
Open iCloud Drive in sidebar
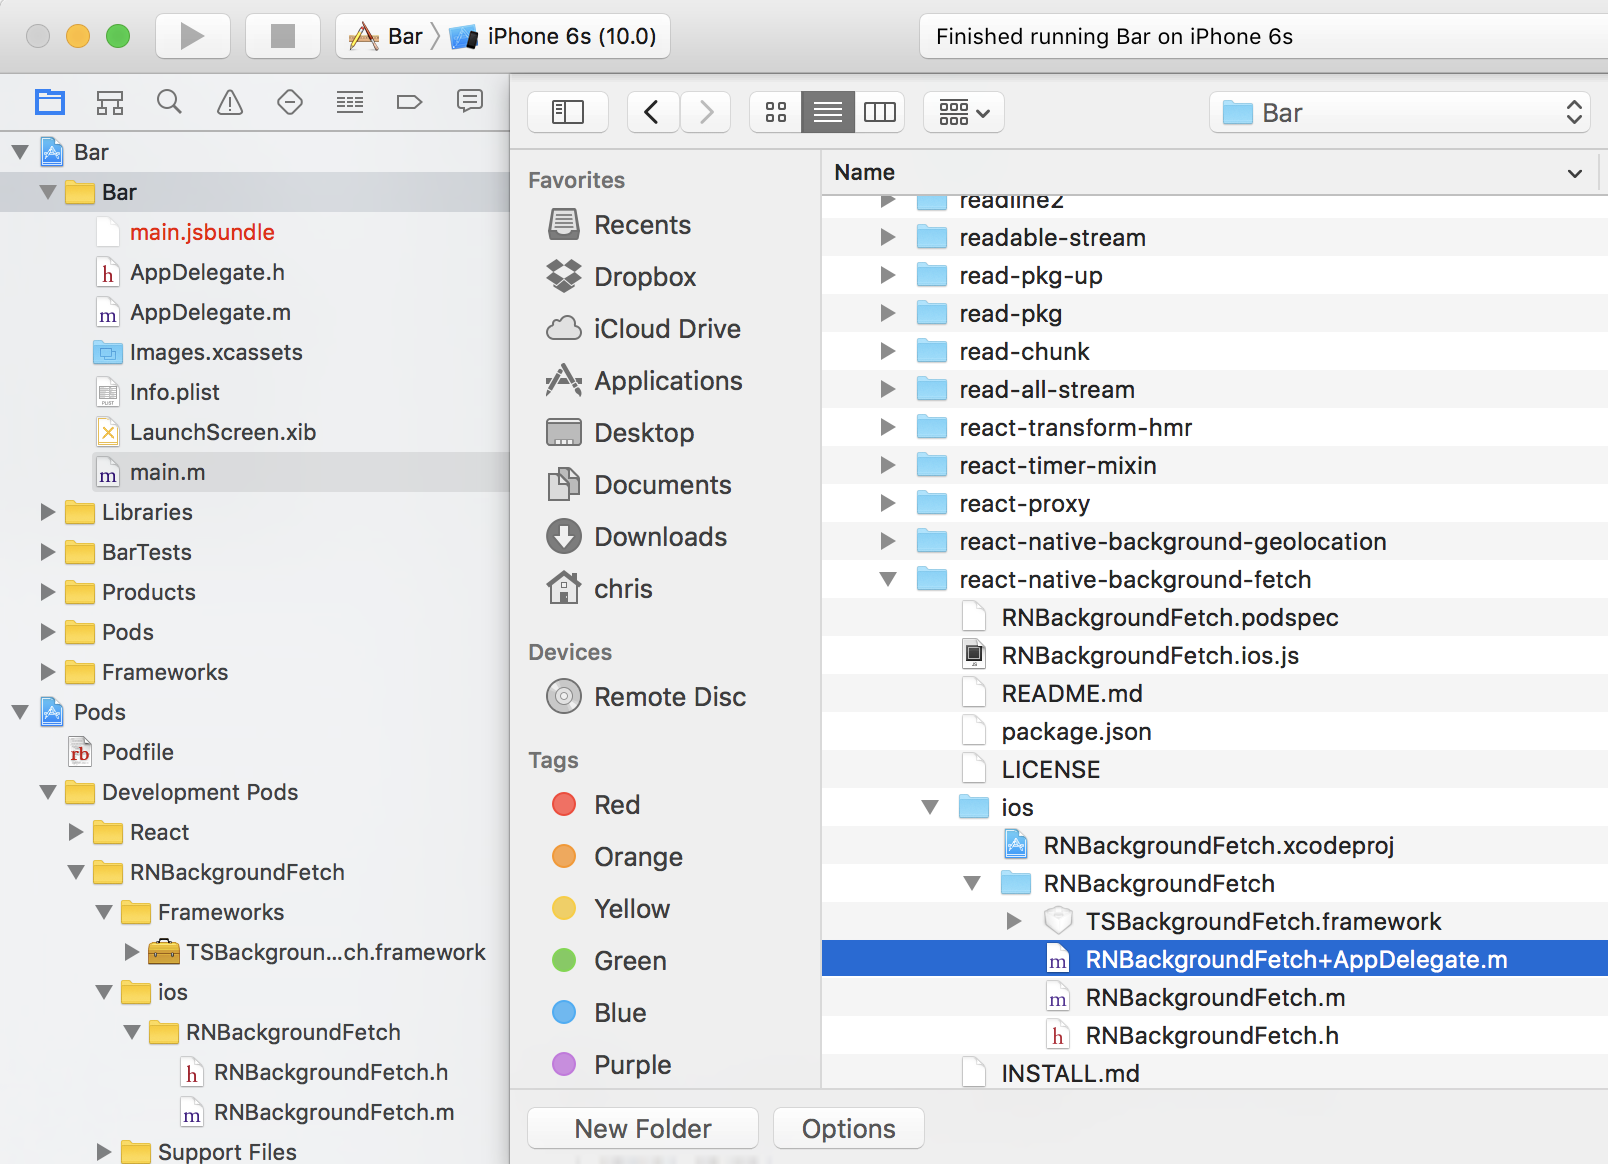point(644,329)
